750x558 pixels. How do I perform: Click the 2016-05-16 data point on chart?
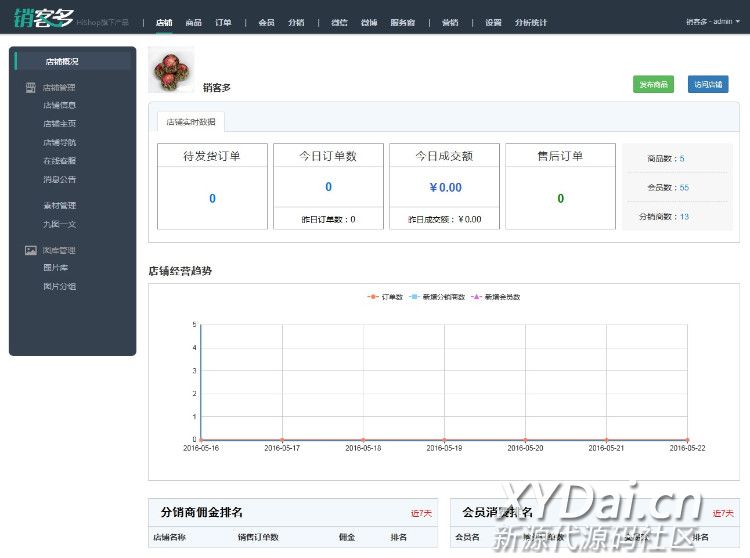(201, 439)
